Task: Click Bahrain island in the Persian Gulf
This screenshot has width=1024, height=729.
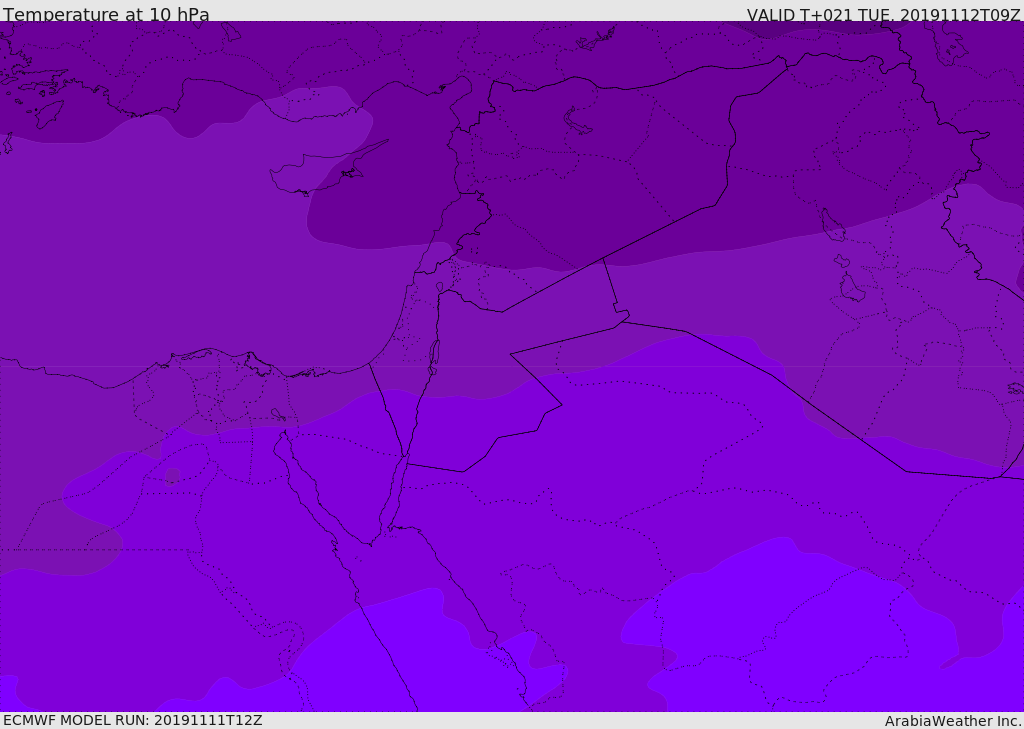Action: coord(842,261)
